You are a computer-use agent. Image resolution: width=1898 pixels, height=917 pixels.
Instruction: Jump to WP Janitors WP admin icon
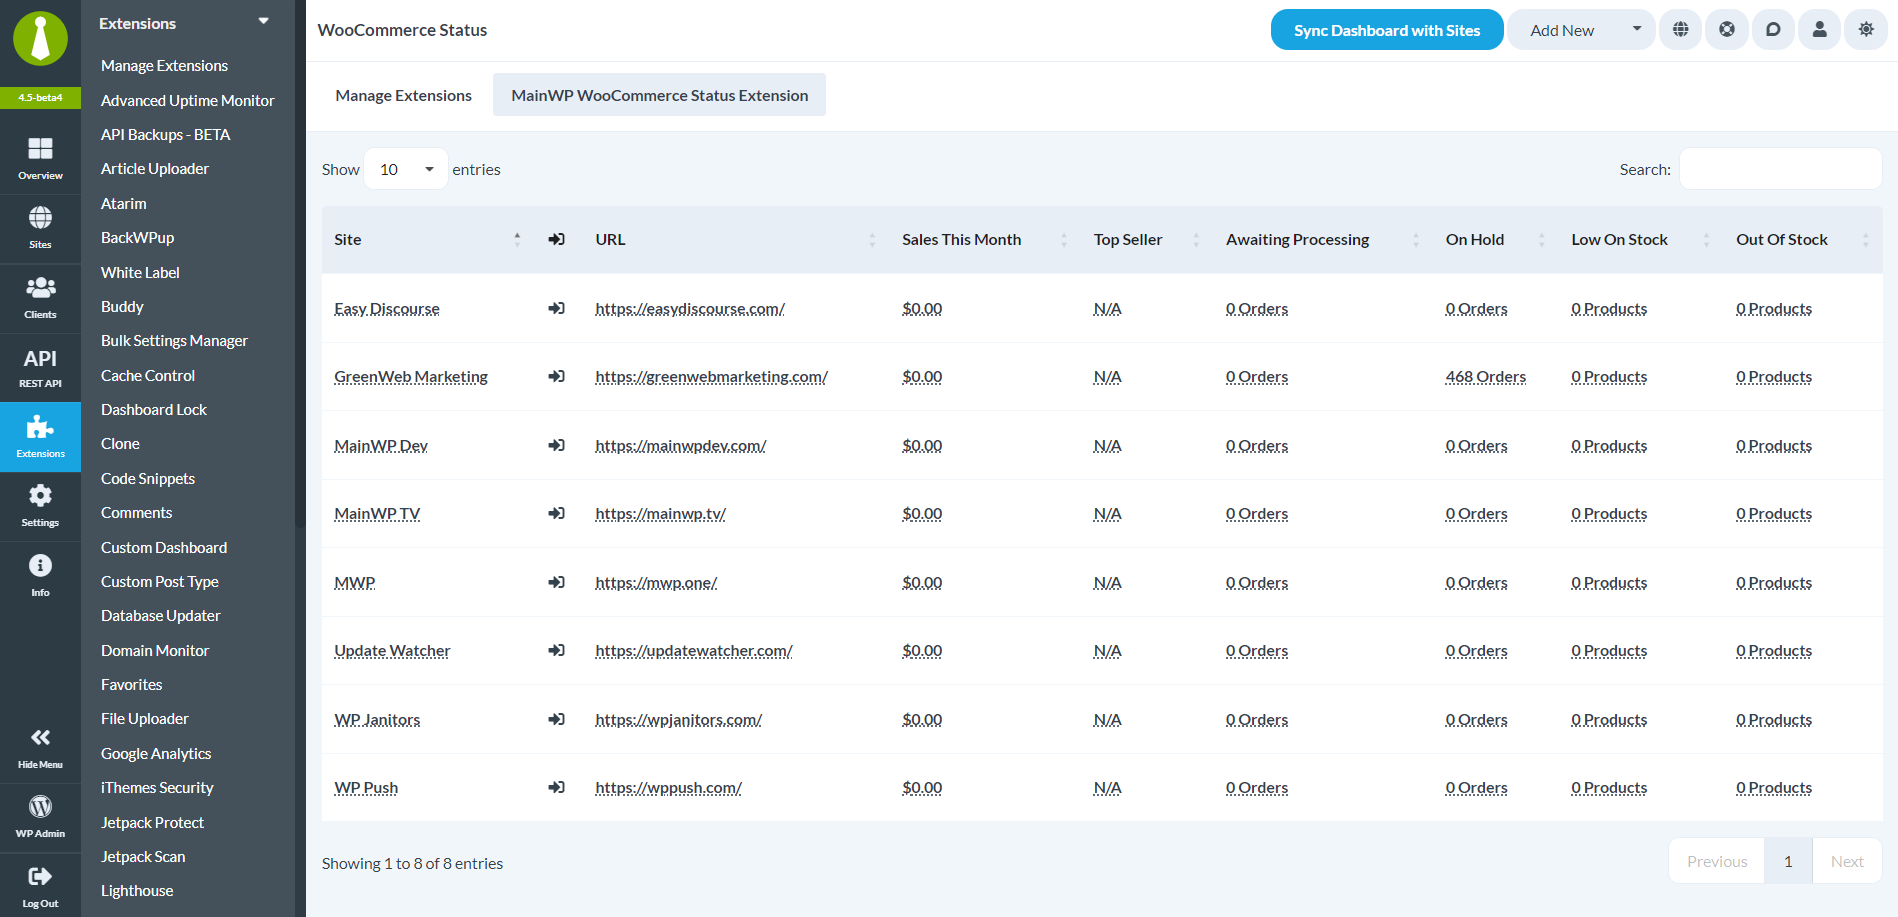coord(557,719)
